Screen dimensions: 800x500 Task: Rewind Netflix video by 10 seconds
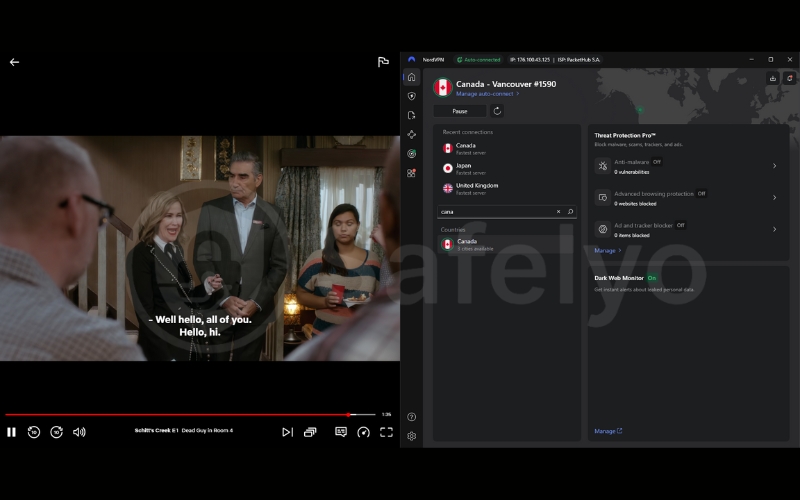coord(34,432)
